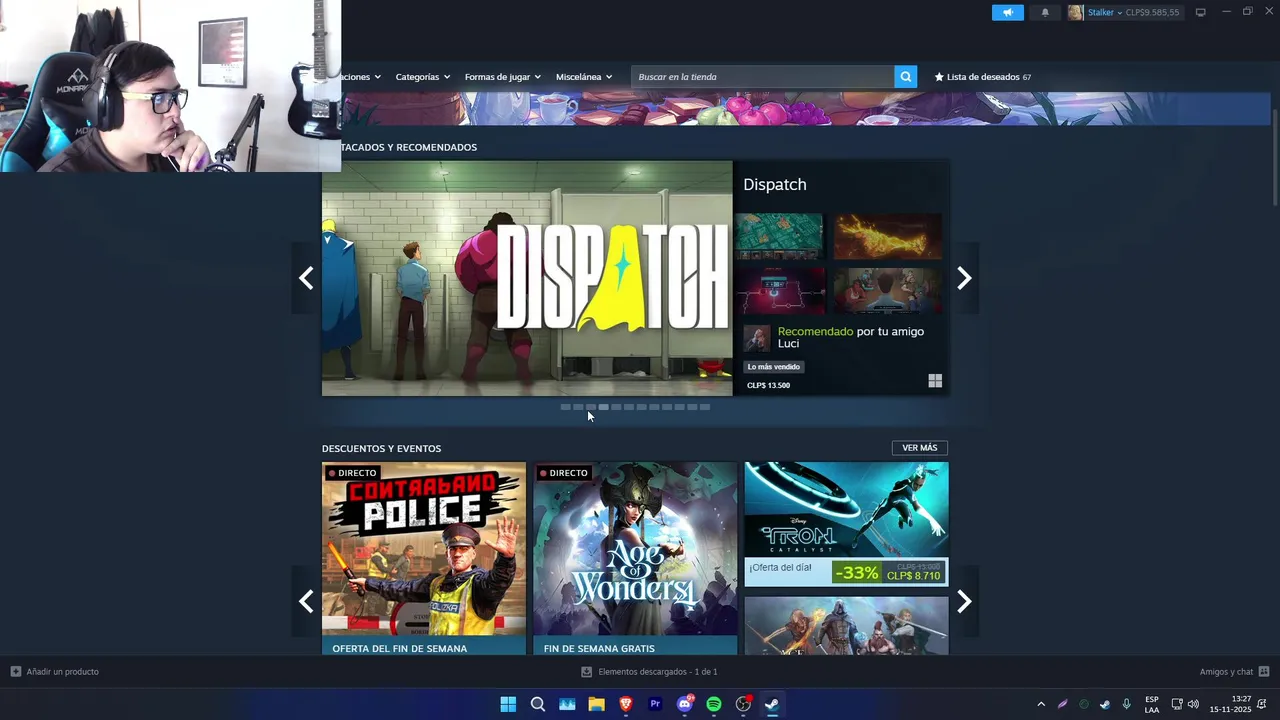Click the Stalker profile avatar
The image size is (1280, 720).
pos(1076,12)
